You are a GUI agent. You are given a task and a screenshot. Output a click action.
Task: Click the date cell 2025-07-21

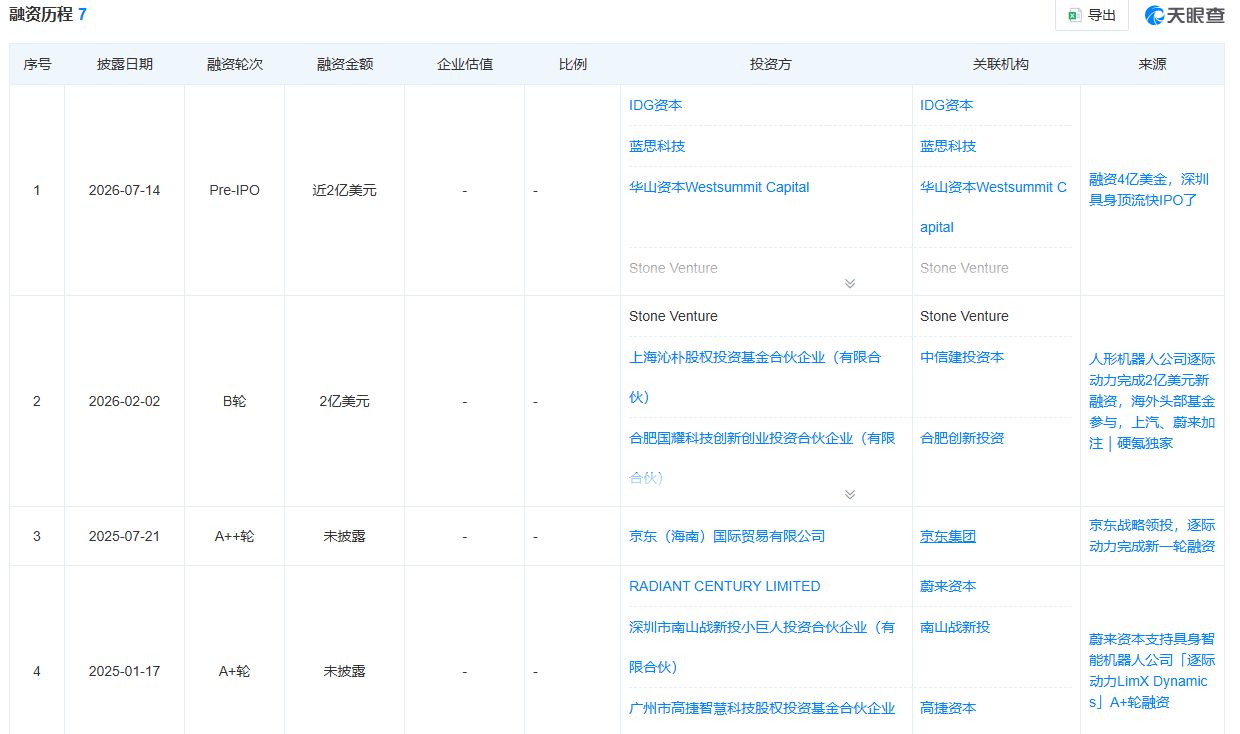pyautogui.click(x=124, y=536)
